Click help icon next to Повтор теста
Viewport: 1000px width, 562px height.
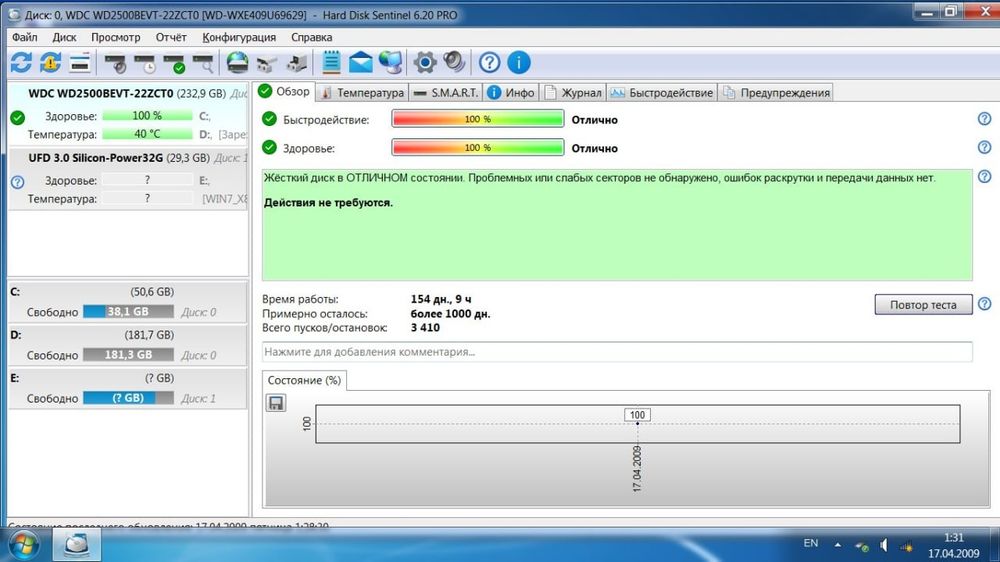pyautogui.click(x=984, y=304)
